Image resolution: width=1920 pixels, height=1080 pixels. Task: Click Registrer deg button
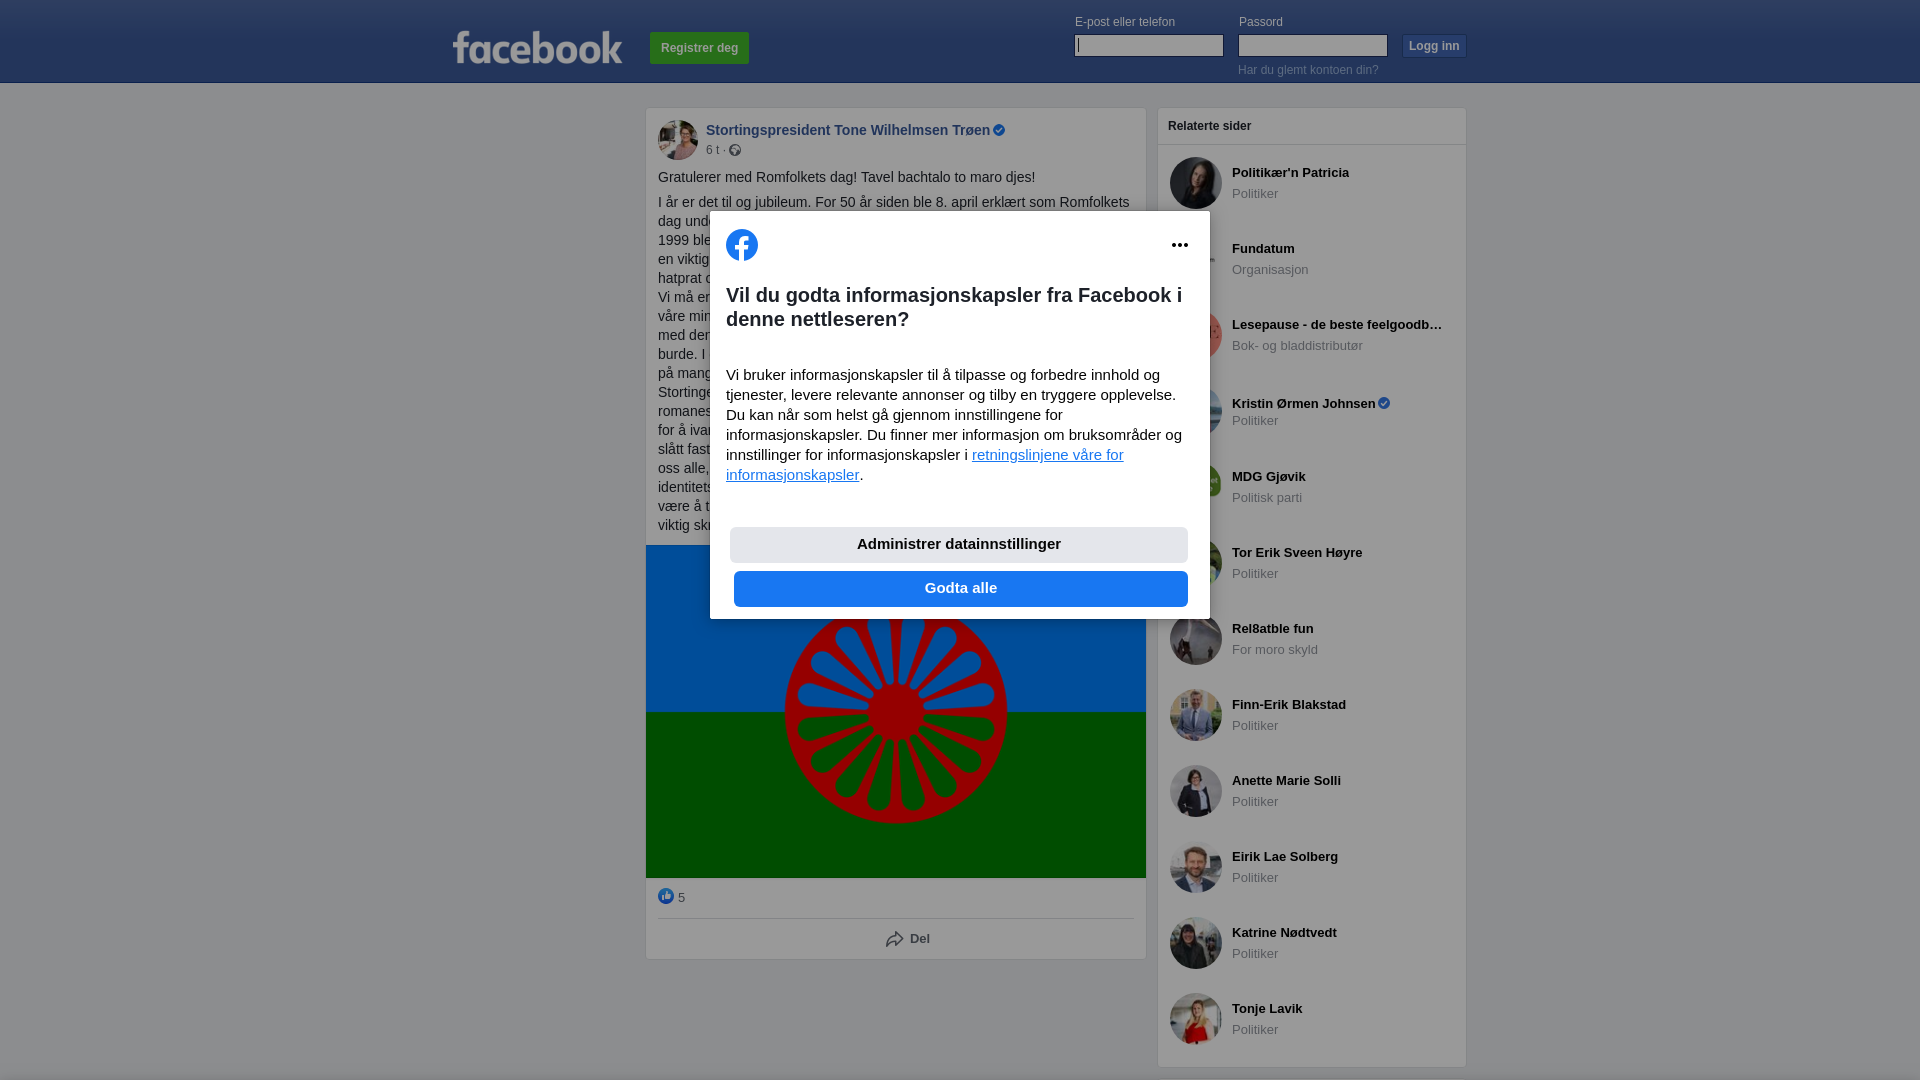point(699,48)
